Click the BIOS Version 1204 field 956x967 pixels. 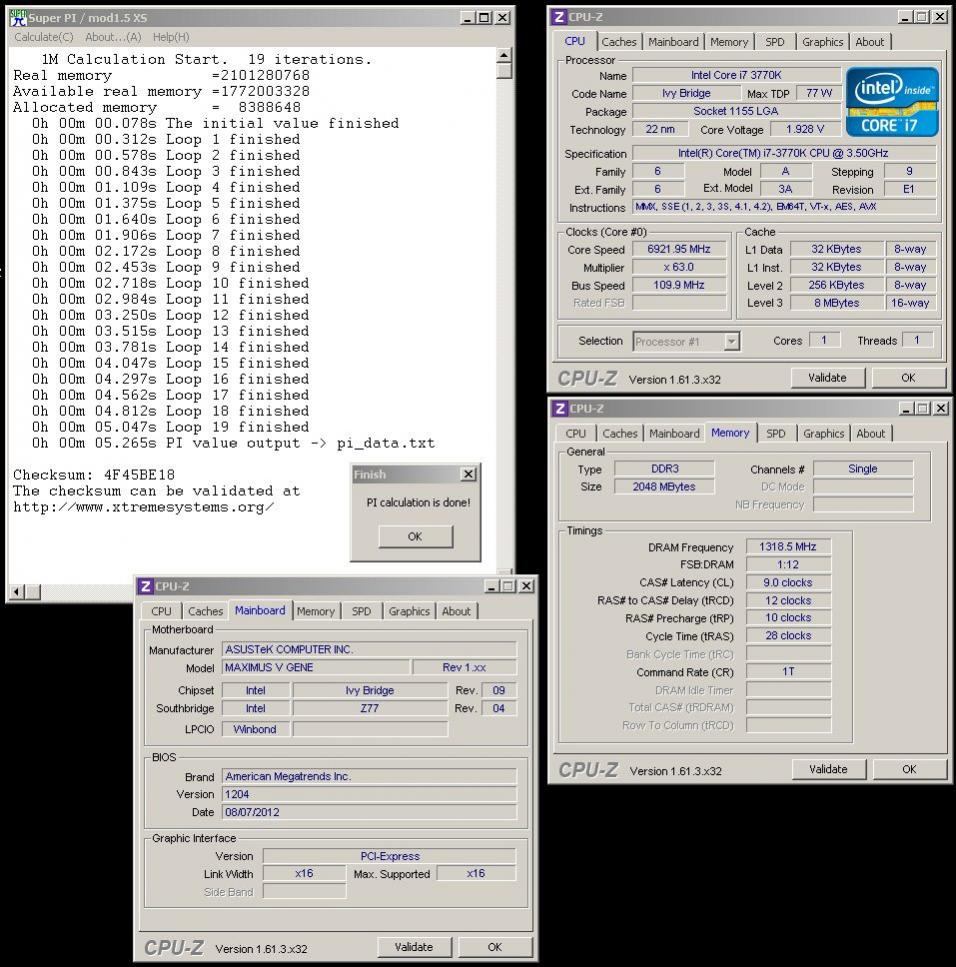369,794
